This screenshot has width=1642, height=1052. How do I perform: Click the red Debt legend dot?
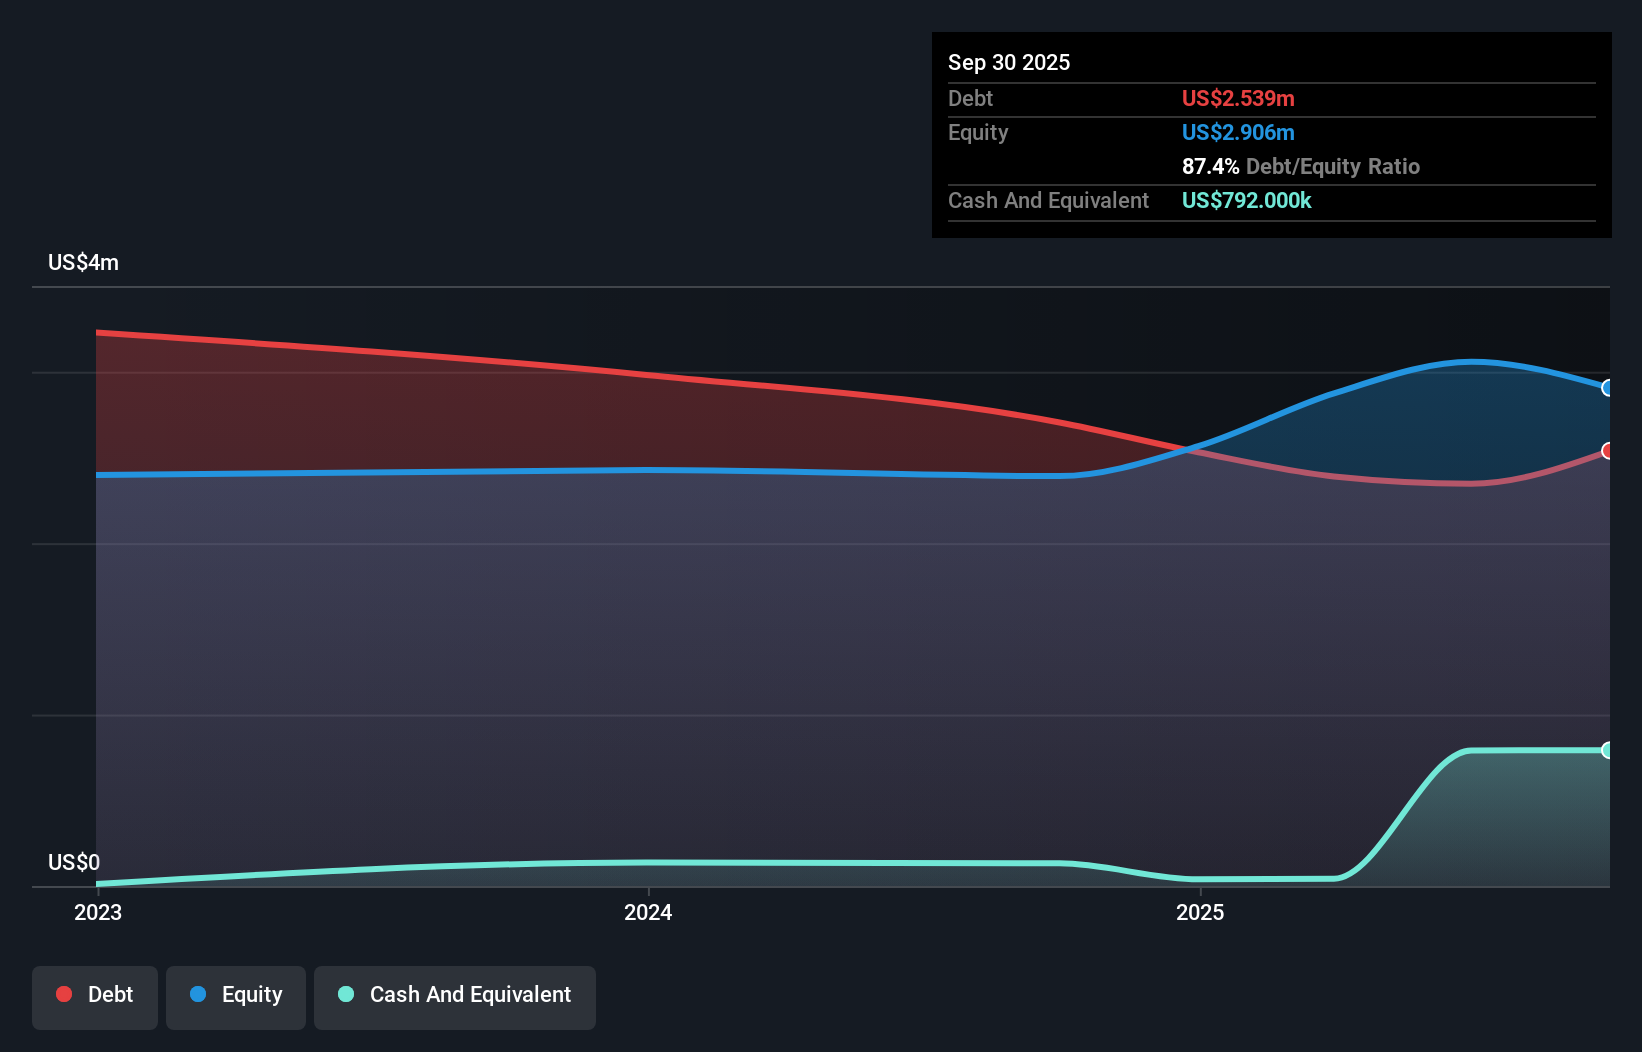[x=64, y=994]
